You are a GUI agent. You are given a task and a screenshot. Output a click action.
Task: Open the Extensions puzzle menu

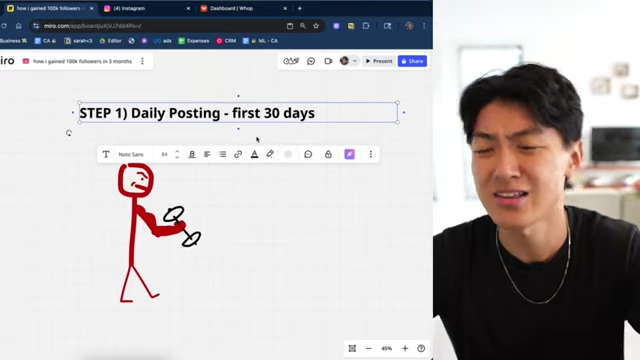point(366,26)
